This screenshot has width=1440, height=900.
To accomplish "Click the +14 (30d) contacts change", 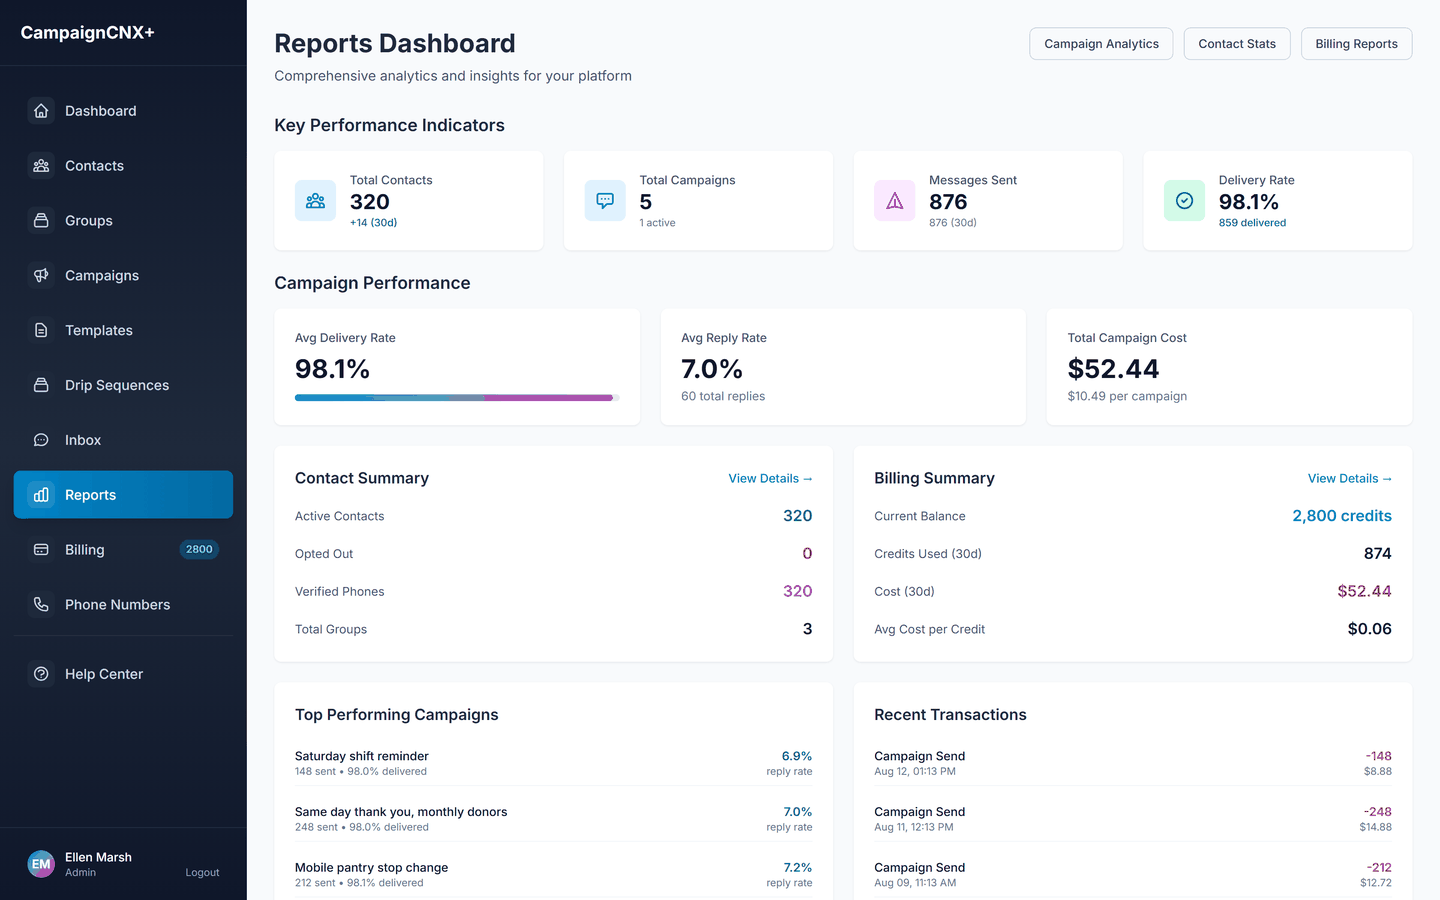I will tap(373, 223).
